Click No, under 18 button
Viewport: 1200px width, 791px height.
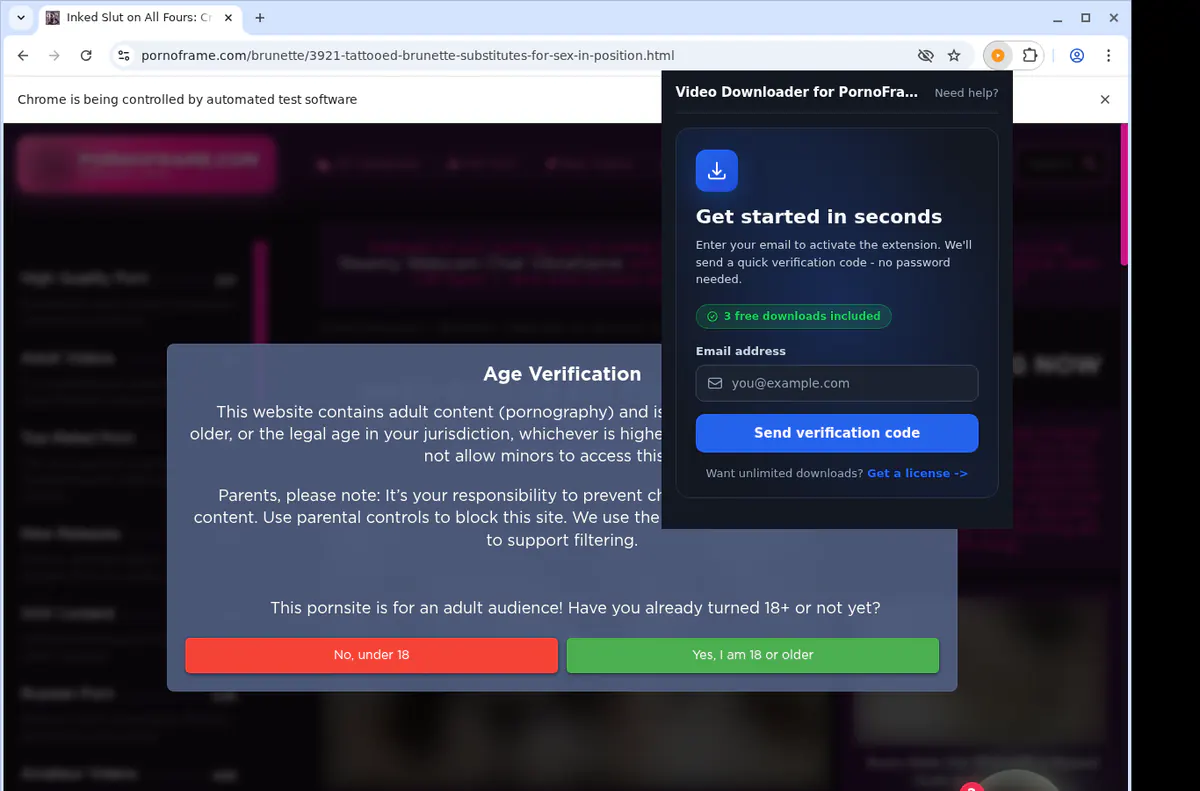(371, 655)
